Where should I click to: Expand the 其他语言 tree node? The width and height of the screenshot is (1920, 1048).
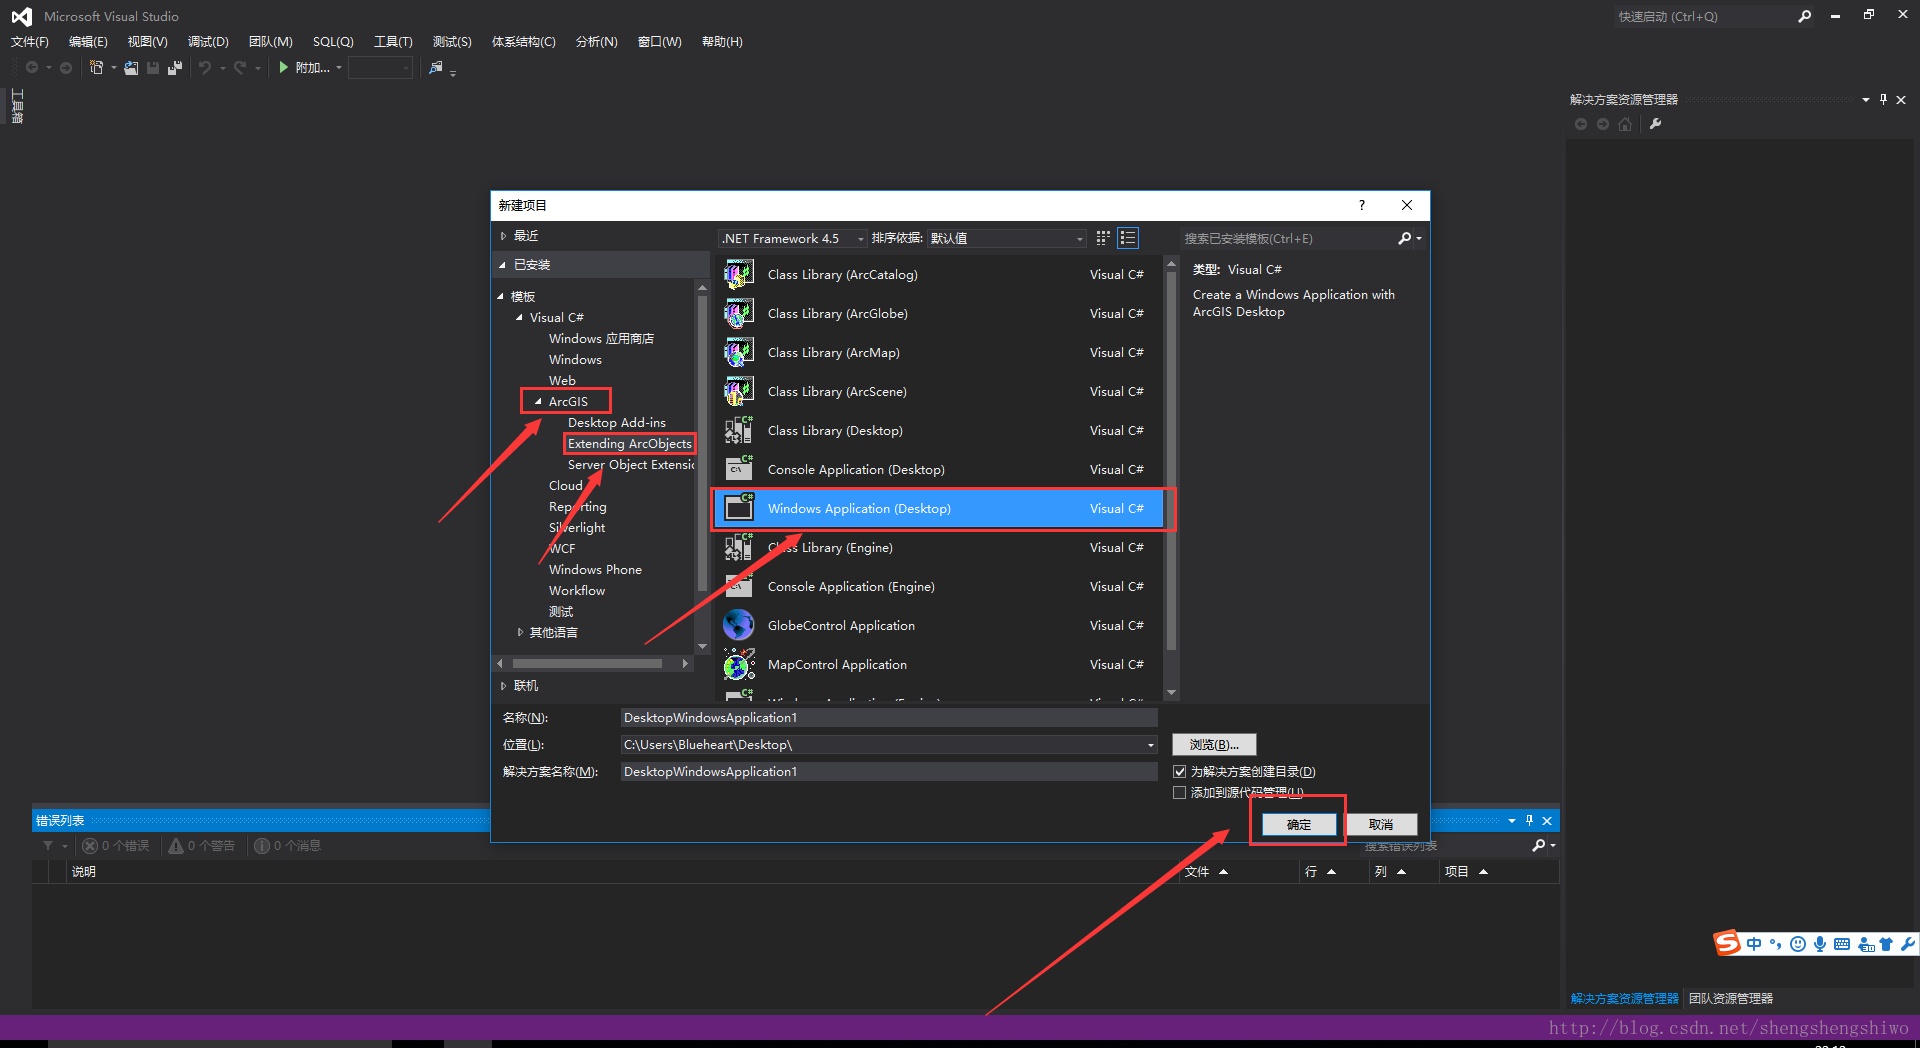tap(520, 632)
